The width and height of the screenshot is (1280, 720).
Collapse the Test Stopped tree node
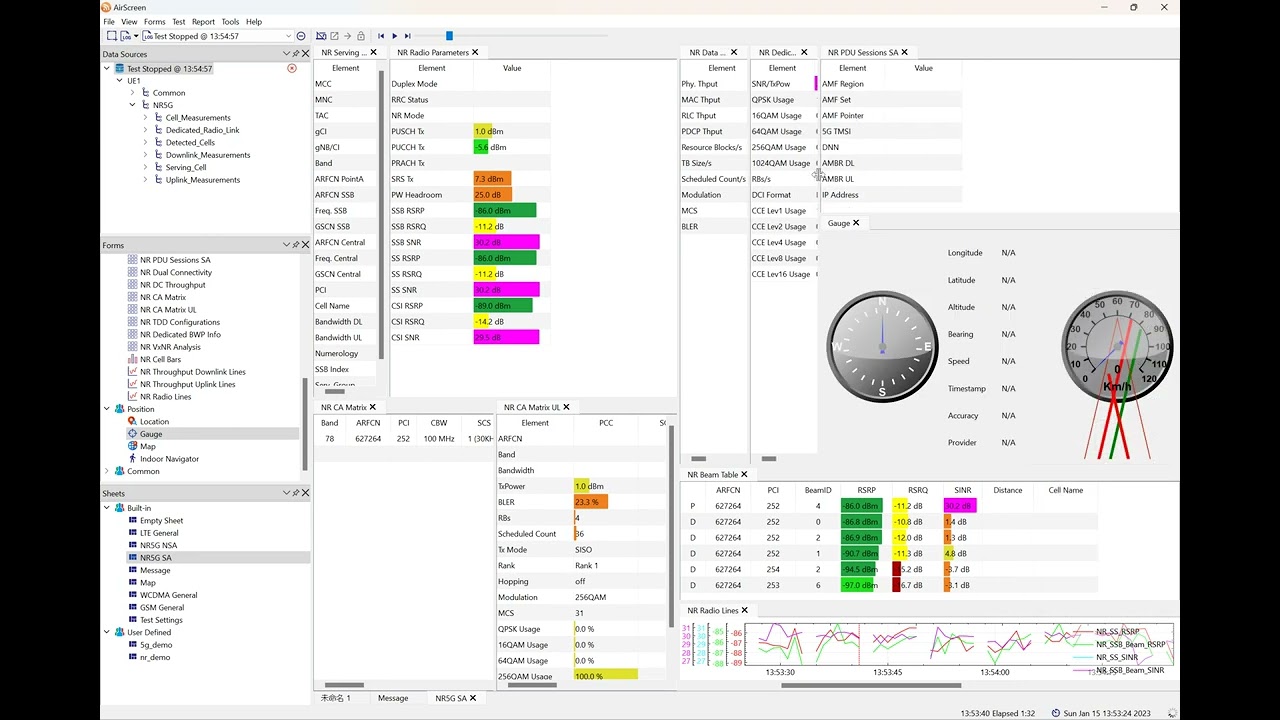coord(107,68)
